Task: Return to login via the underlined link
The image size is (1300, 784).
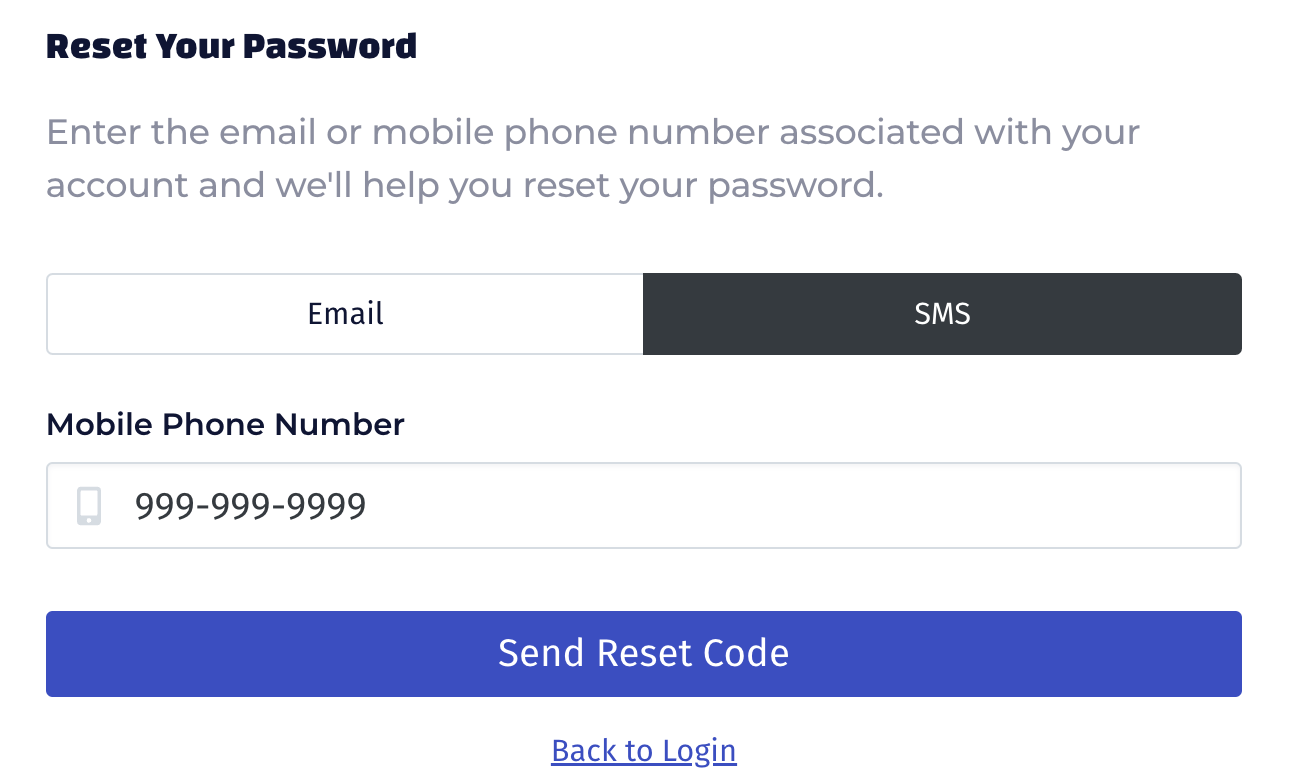Action: [643, 750]
